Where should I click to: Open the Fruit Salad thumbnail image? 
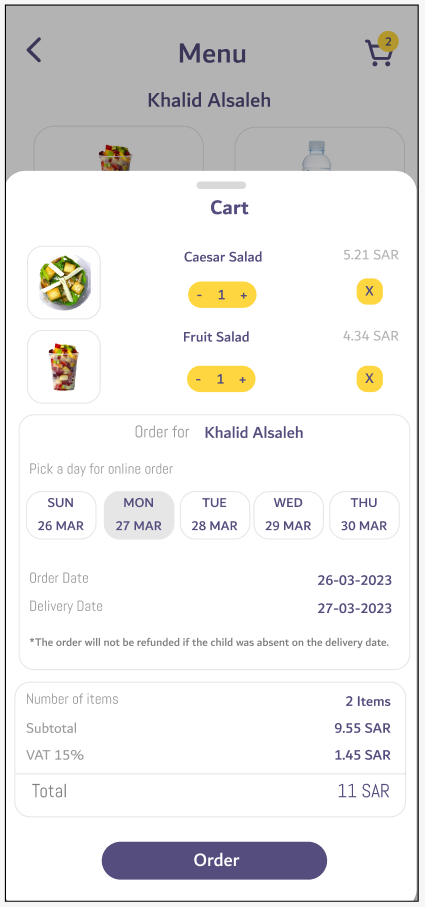coord(64,367)
